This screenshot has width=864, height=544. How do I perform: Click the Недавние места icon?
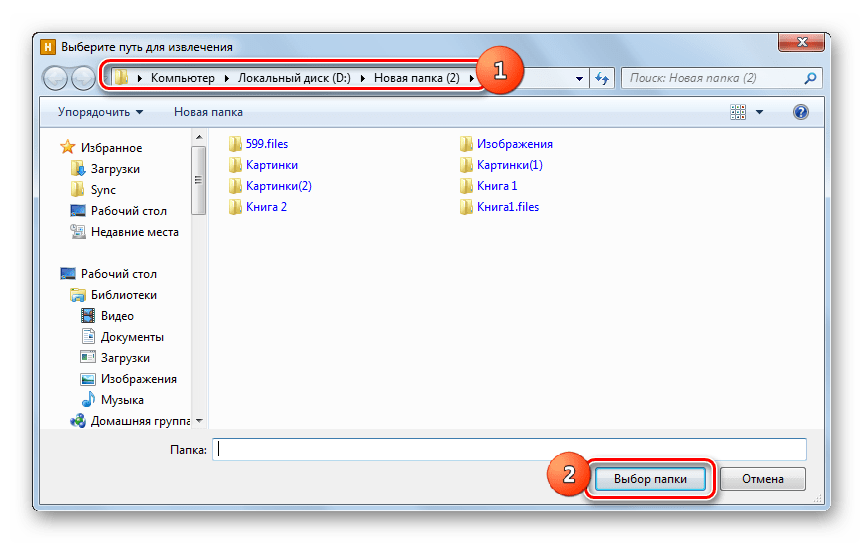pyautogui.click(x=78, y=231)
